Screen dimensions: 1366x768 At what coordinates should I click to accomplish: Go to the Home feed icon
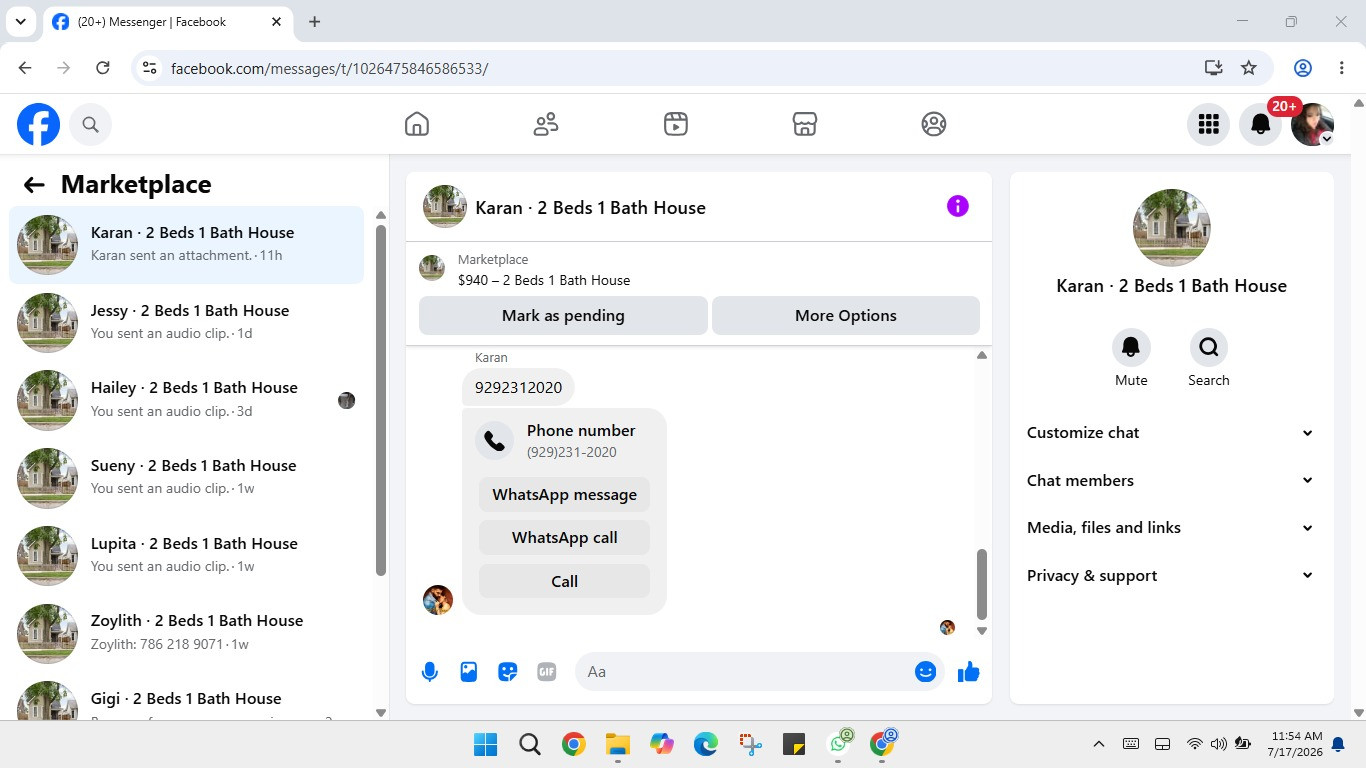click(417, 124)
